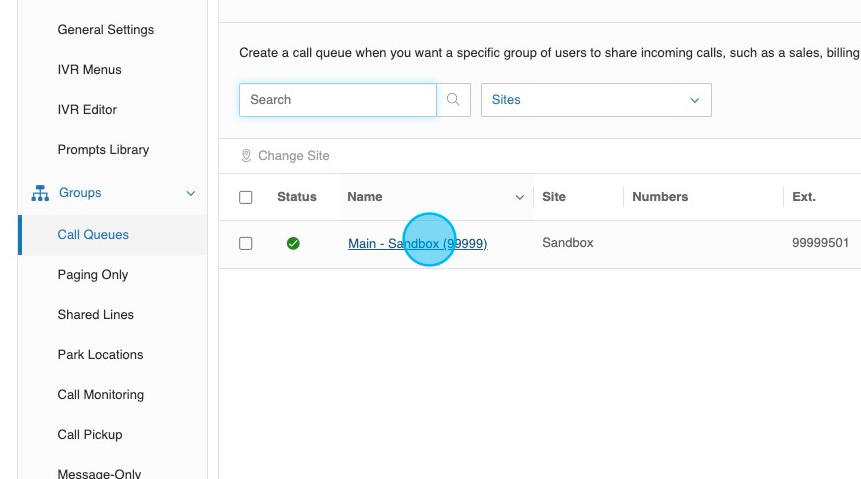Check the Main - Sandbox row checkbox
This screenshot has height=479, width=861.
coord(246,243)
